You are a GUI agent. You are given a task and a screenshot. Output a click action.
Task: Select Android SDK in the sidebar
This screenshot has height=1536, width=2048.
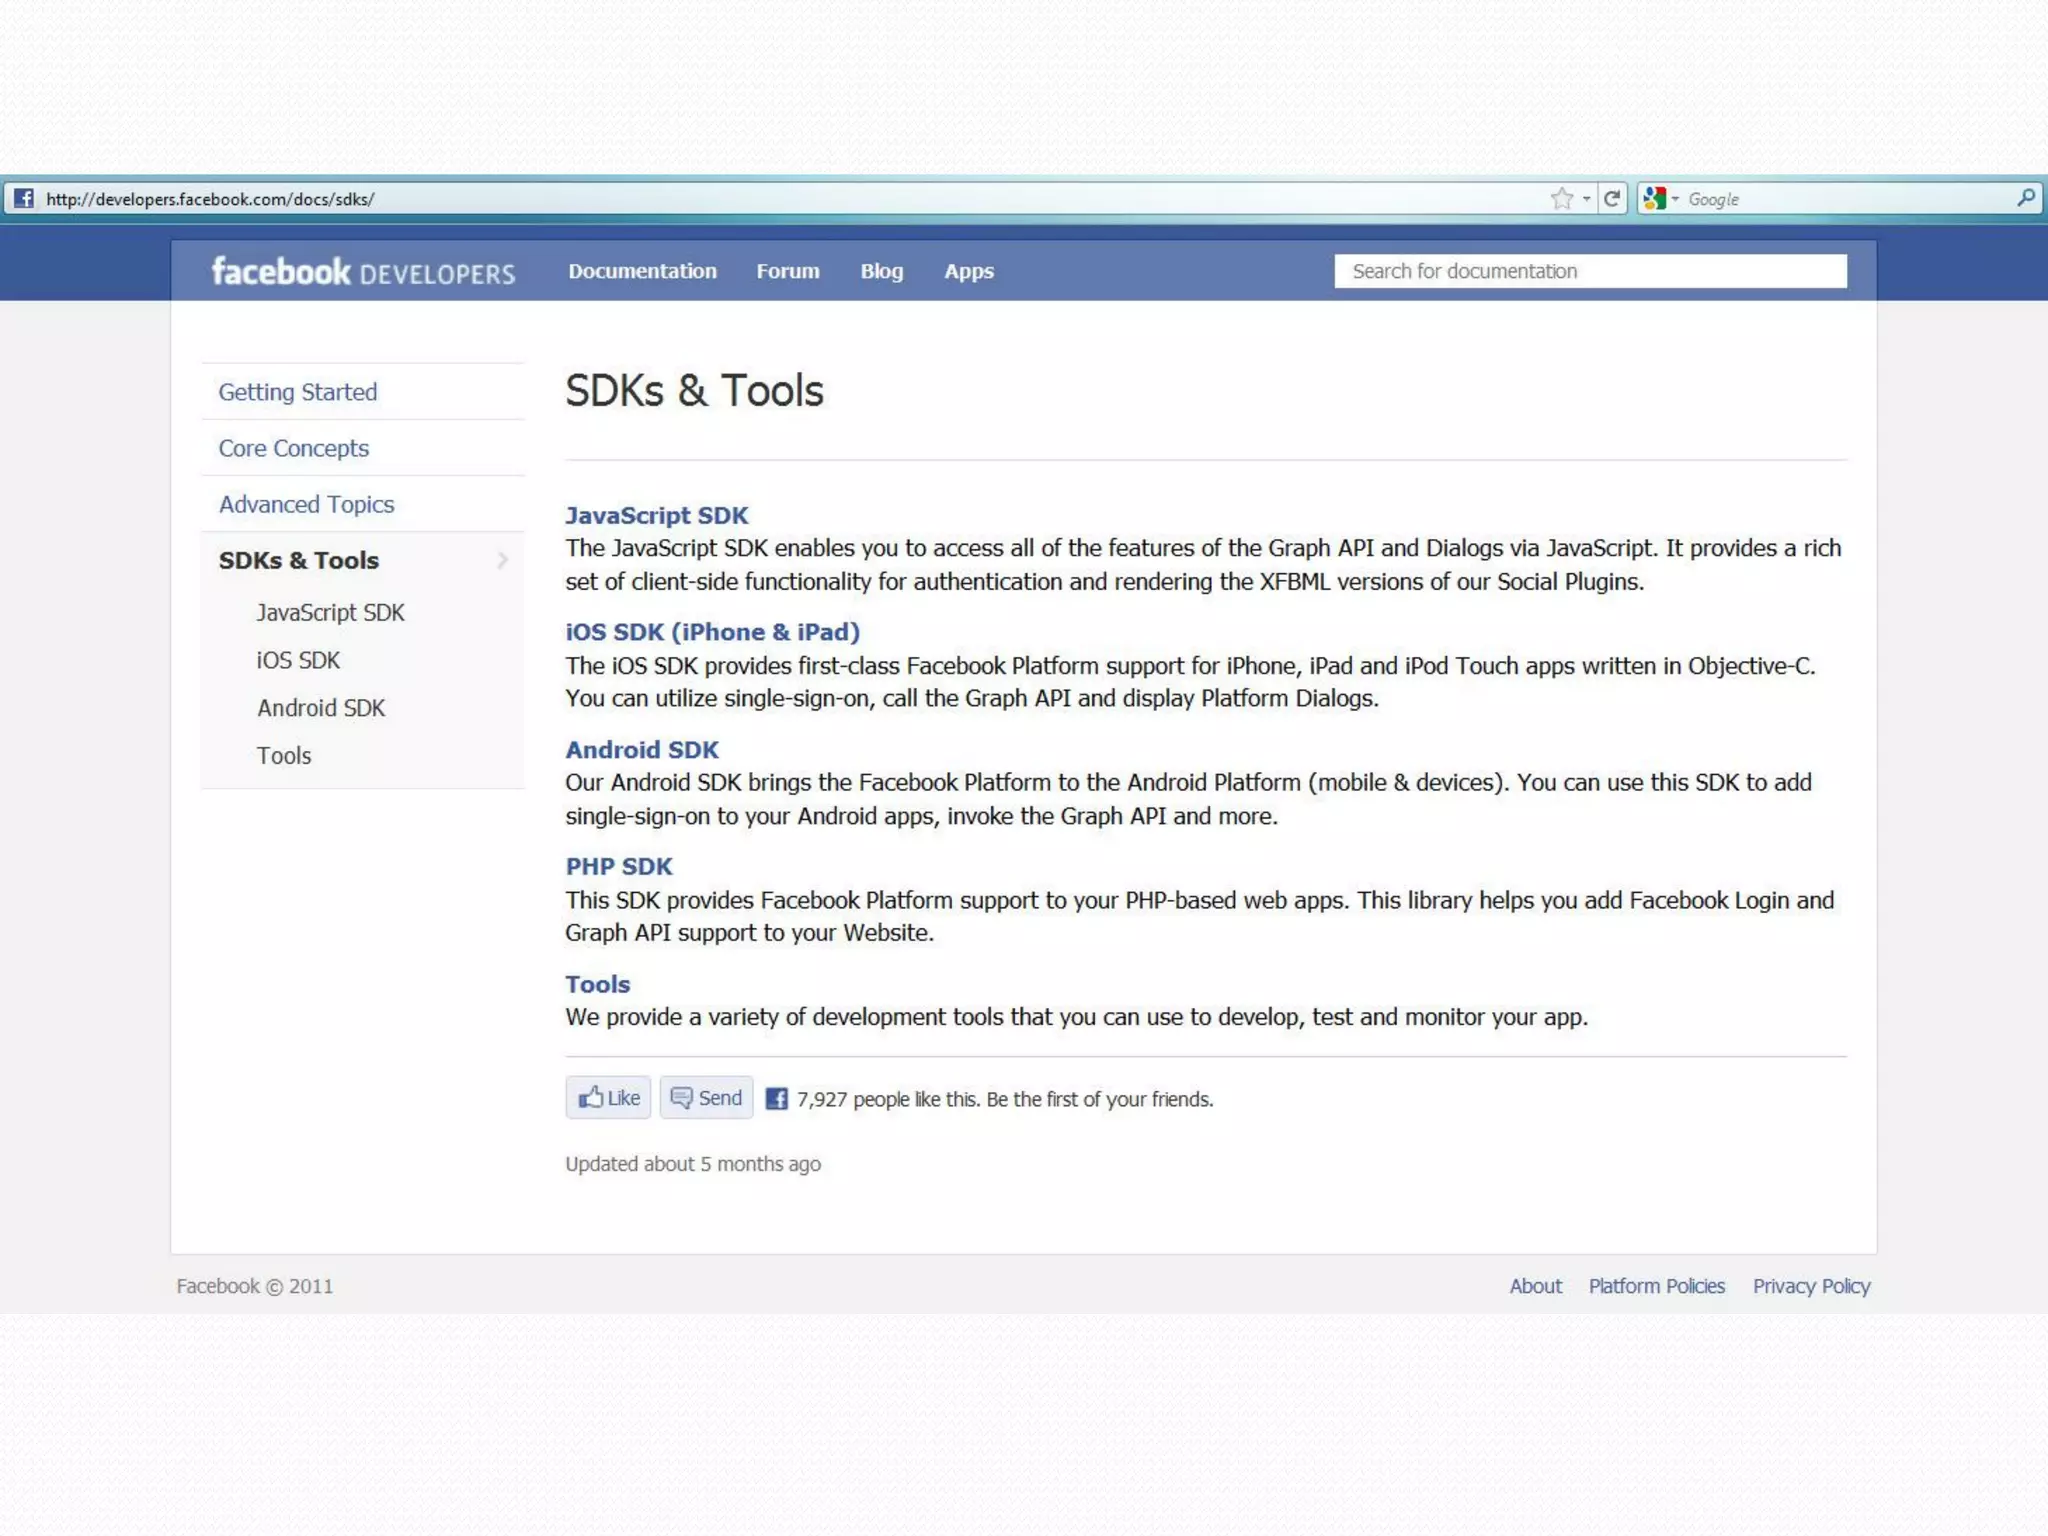click(321, 708)
